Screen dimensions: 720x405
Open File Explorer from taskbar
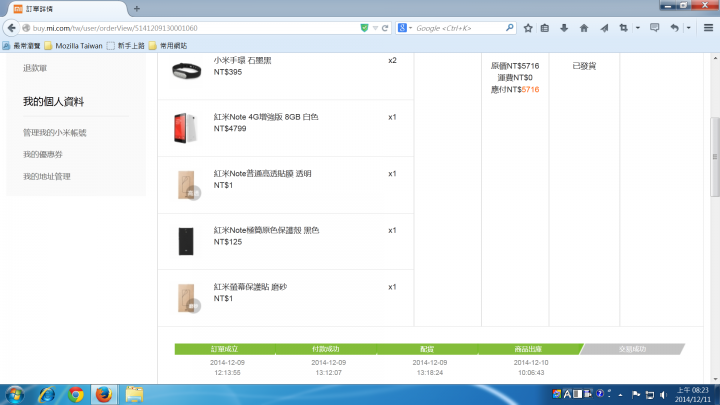point(134,395)
